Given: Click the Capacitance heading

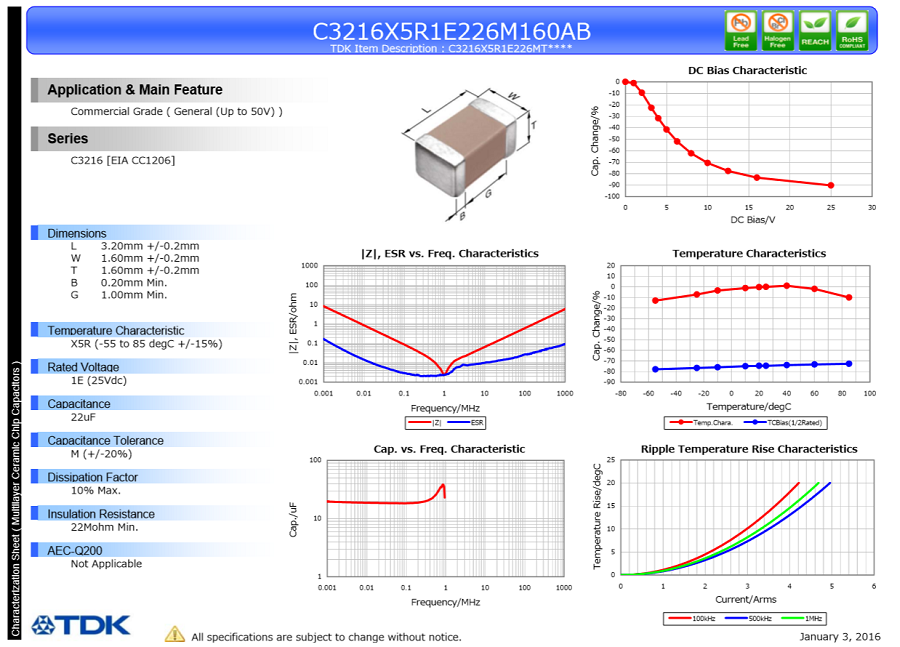Looking at the screenshot, I should (x=79, y=404).
